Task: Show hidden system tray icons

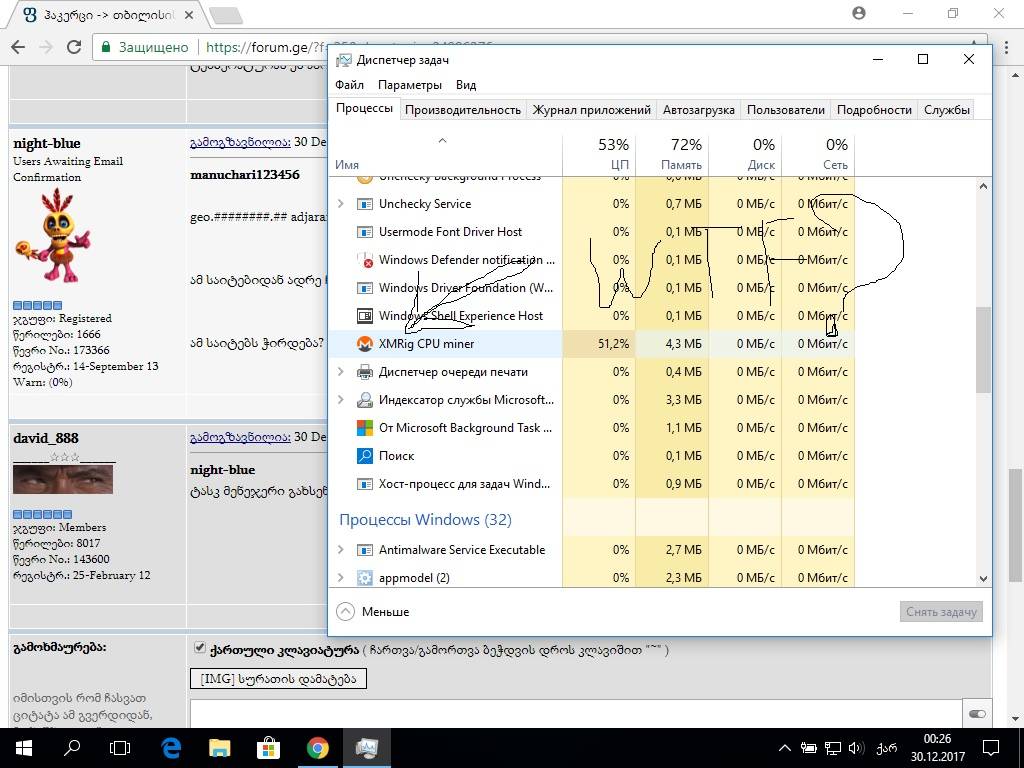Action: (785, 748)
